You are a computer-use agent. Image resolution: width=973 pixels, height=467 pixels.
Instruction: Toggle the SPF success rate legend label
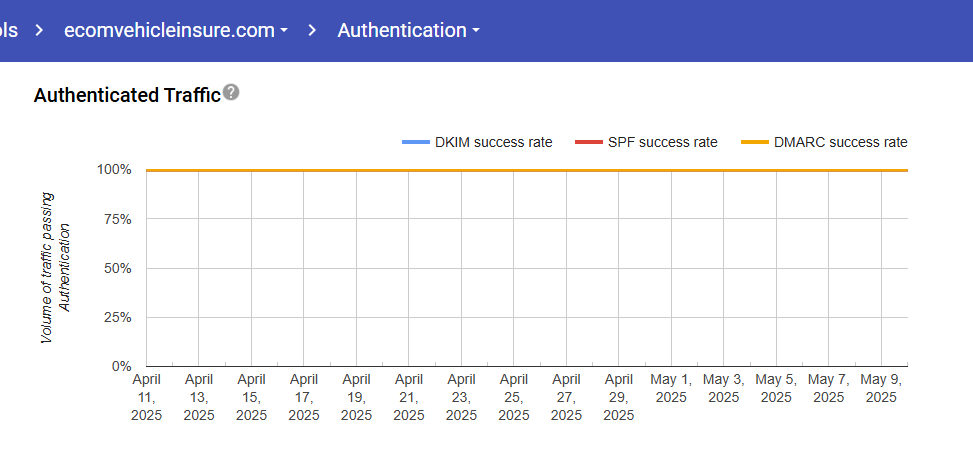(x=662, y=143)
